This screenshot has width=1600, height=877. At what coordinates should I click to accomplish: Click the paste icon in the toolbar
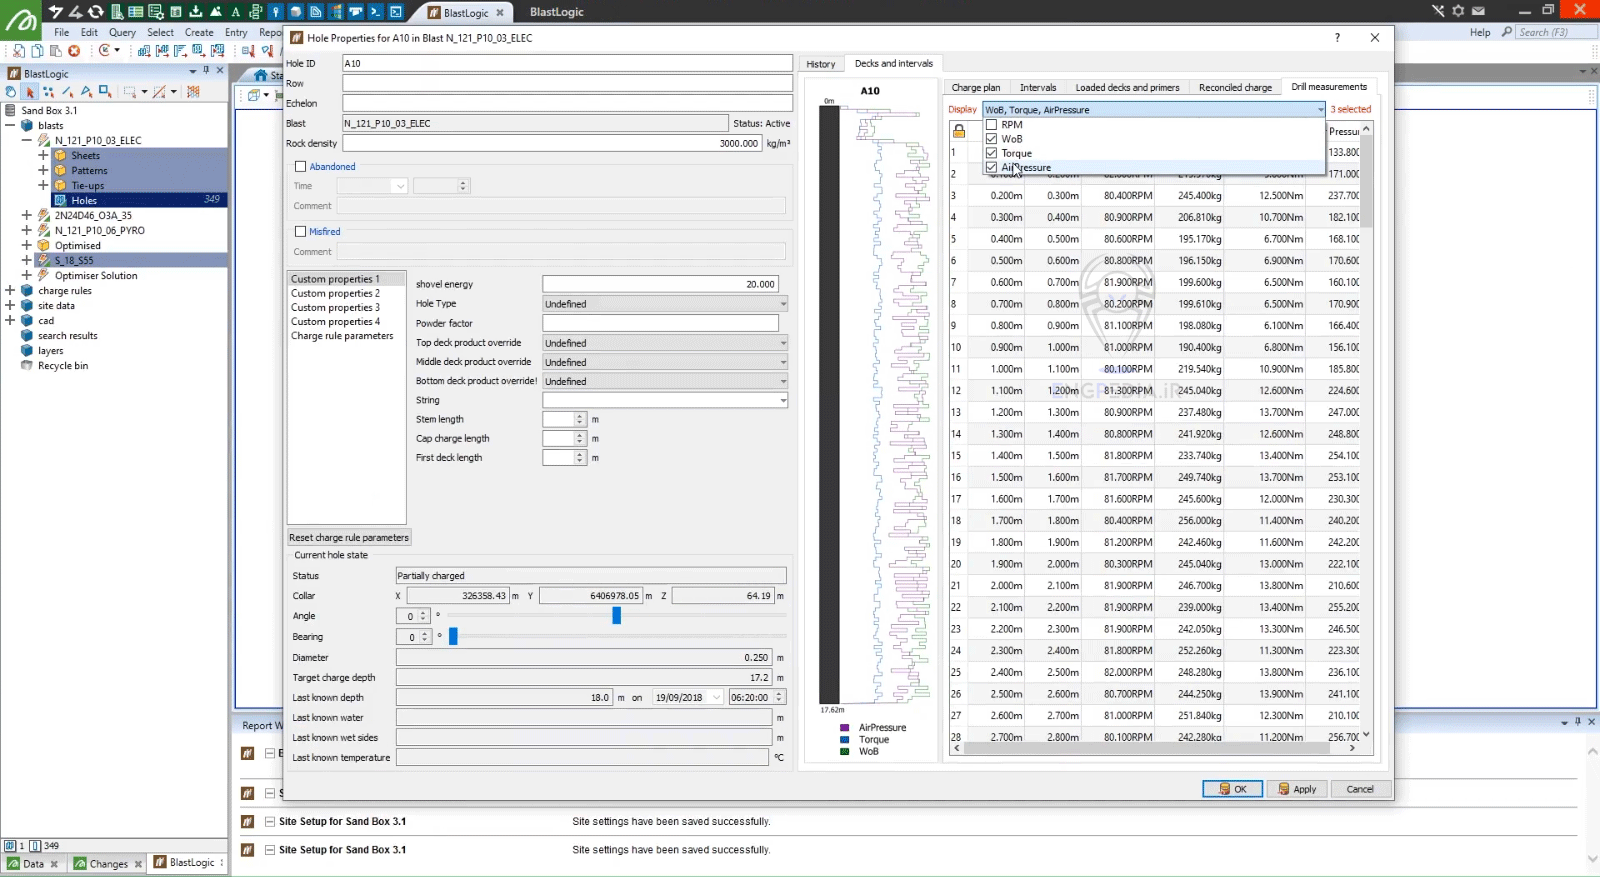coord(55,50)
